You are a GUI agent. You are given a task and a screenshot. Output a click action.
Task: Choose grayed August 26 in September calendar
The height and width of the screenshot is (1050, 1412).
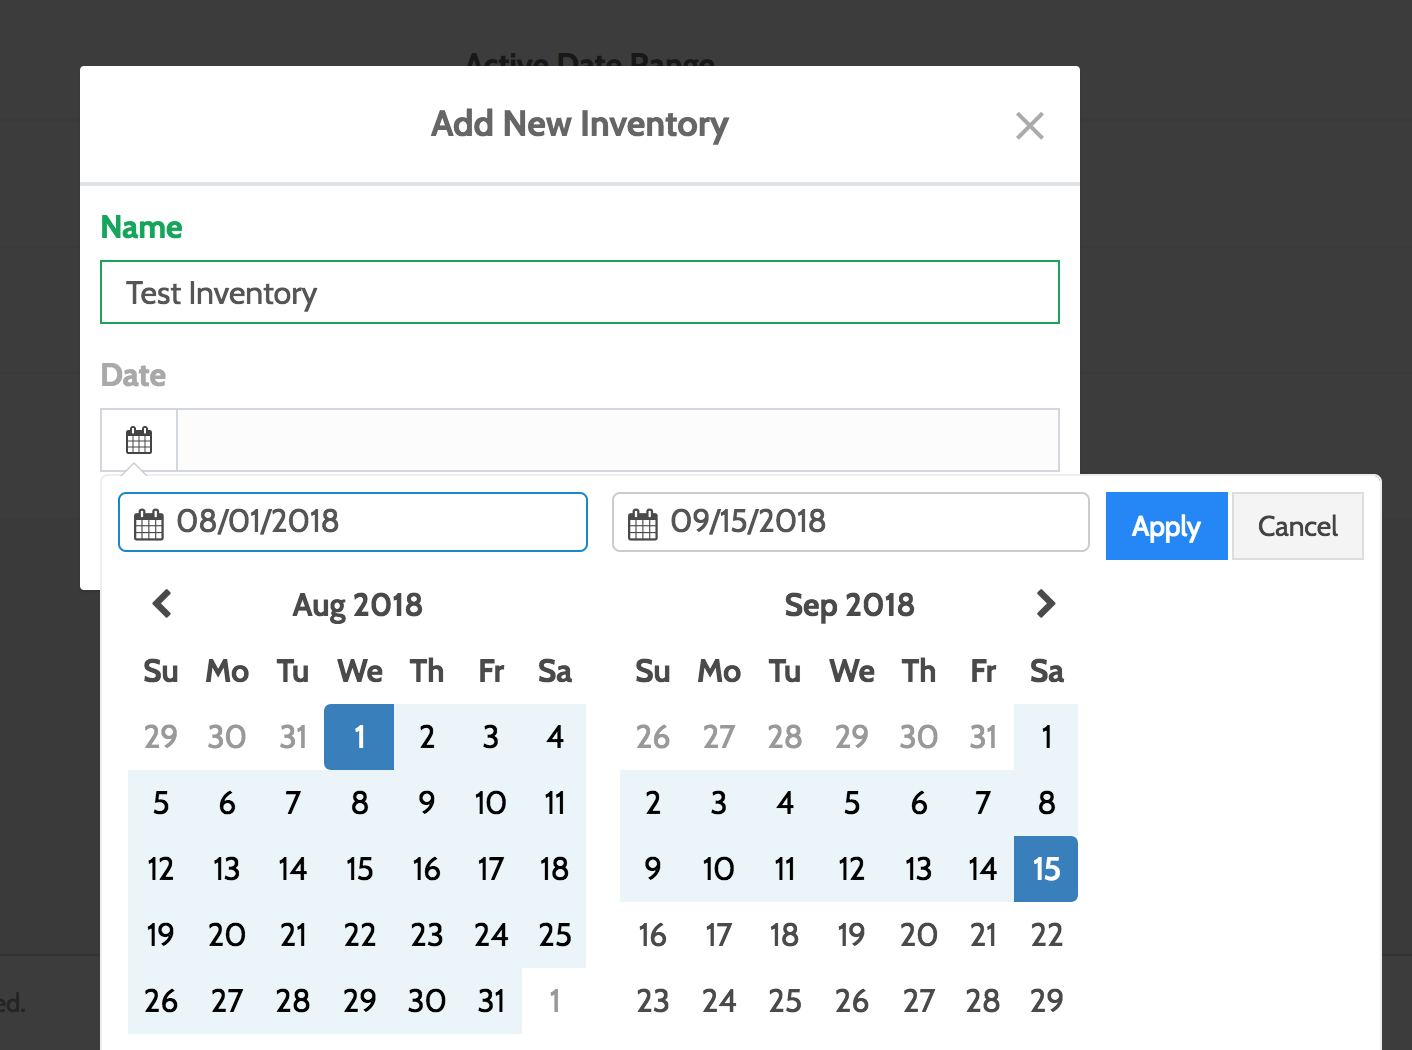point(653,737)
